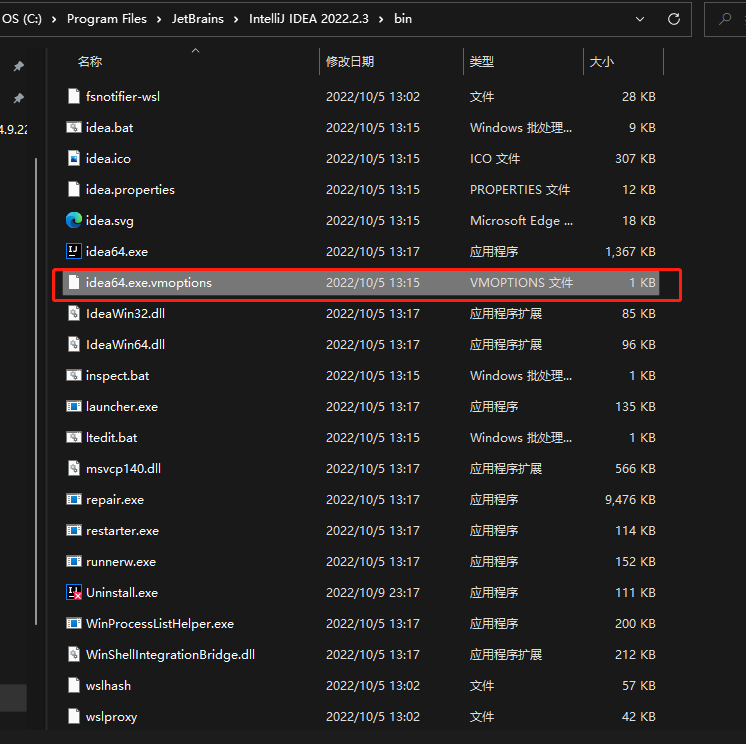Click the 2022/10/9 23:17 date cell
The image size is (746, 744).
tap(373, 592)
